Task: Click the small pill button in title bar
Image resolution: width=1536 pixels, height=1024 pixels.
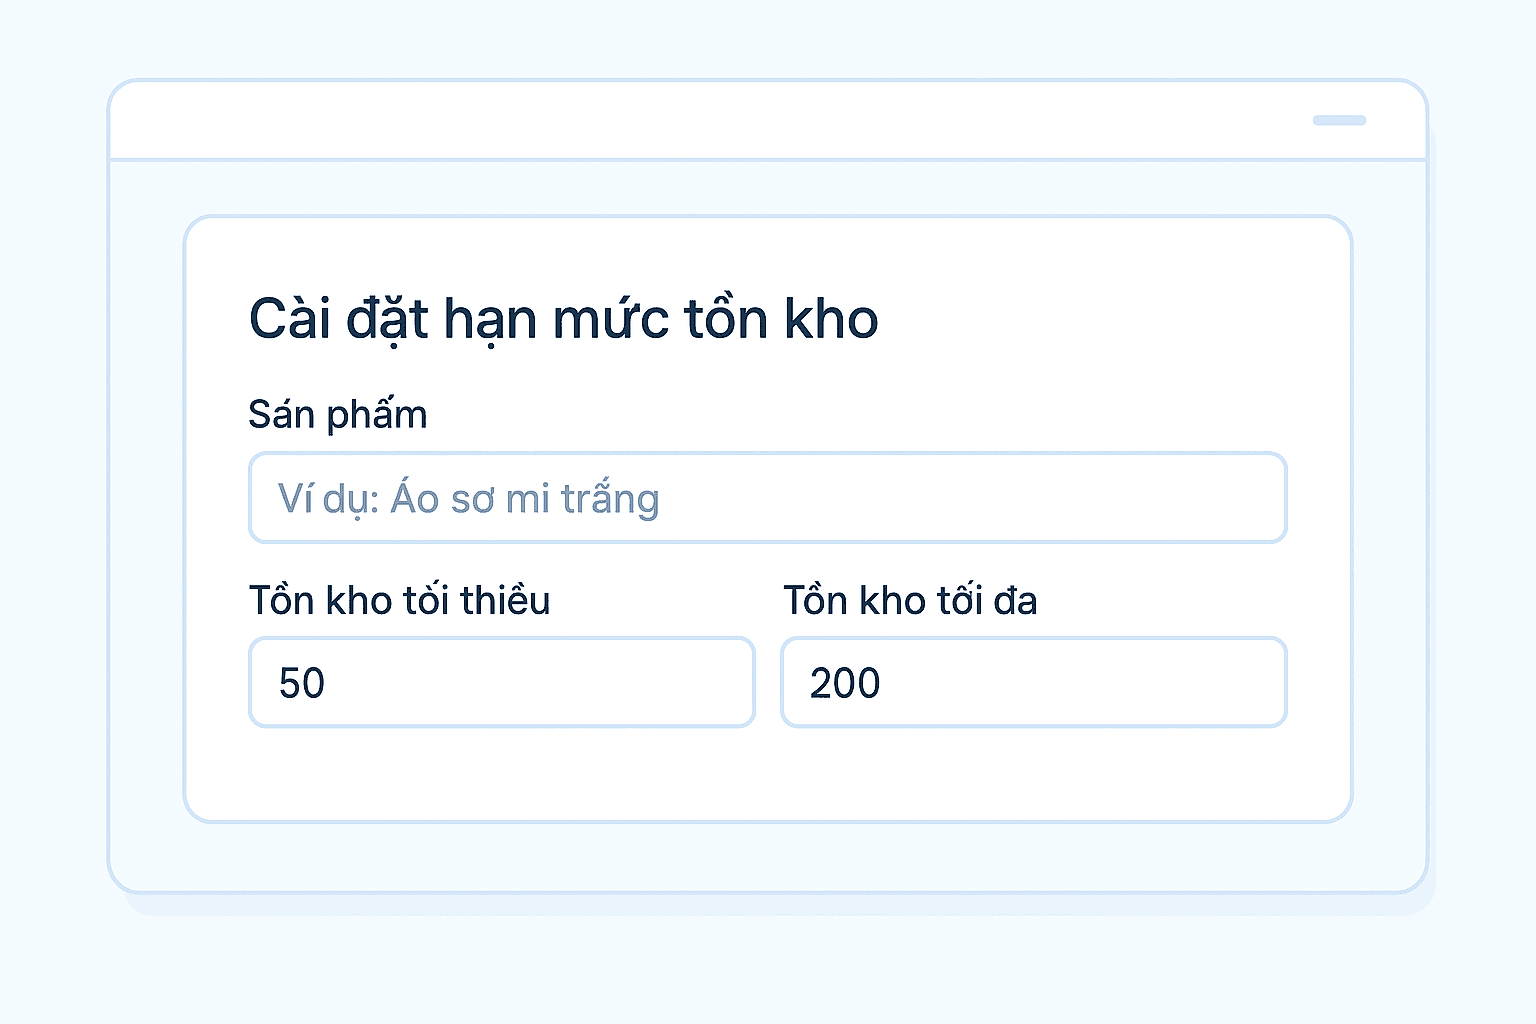Action: point(1339,121)
